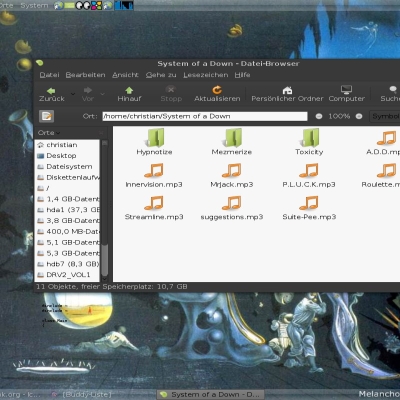Viewport: 400px width, 400px height.
Task: Open Persönlicher Ordner home folder
Action: pyautogui.click(x=287, y=94)
